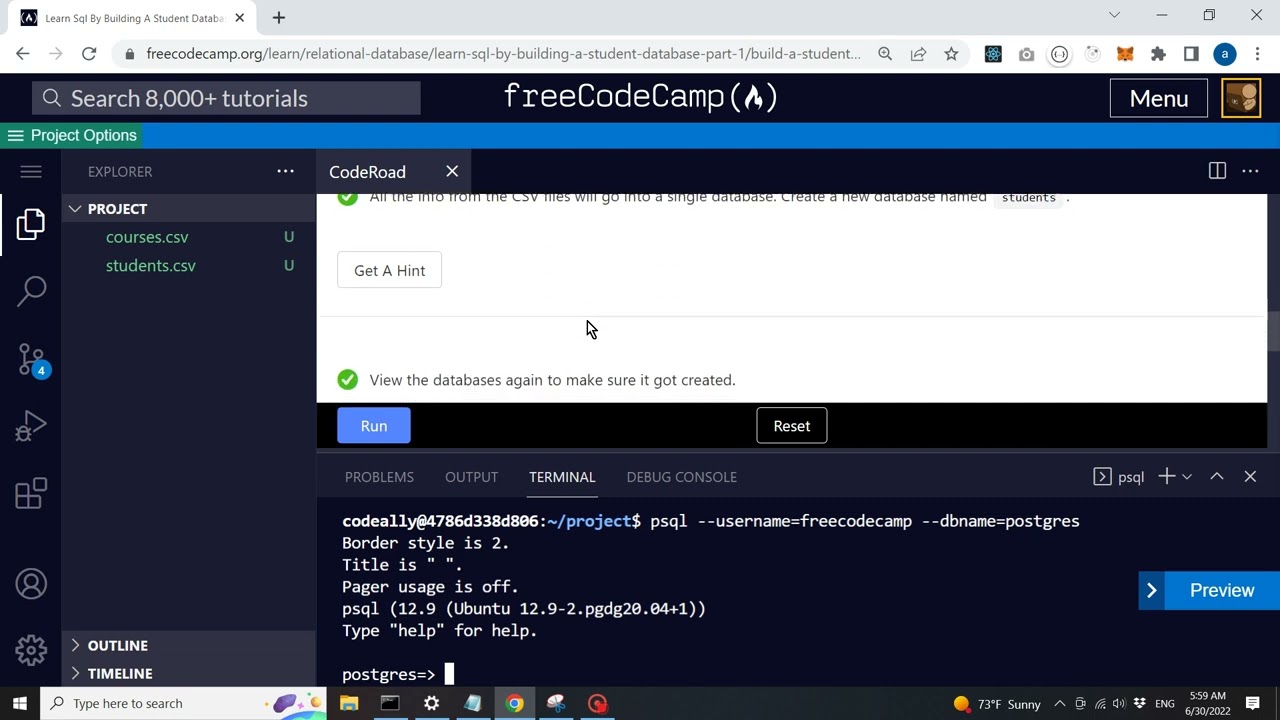The width and height of the screenshot is (1280, 720).
Task: Open students.csv file
Action: click(x=151, y=266)
